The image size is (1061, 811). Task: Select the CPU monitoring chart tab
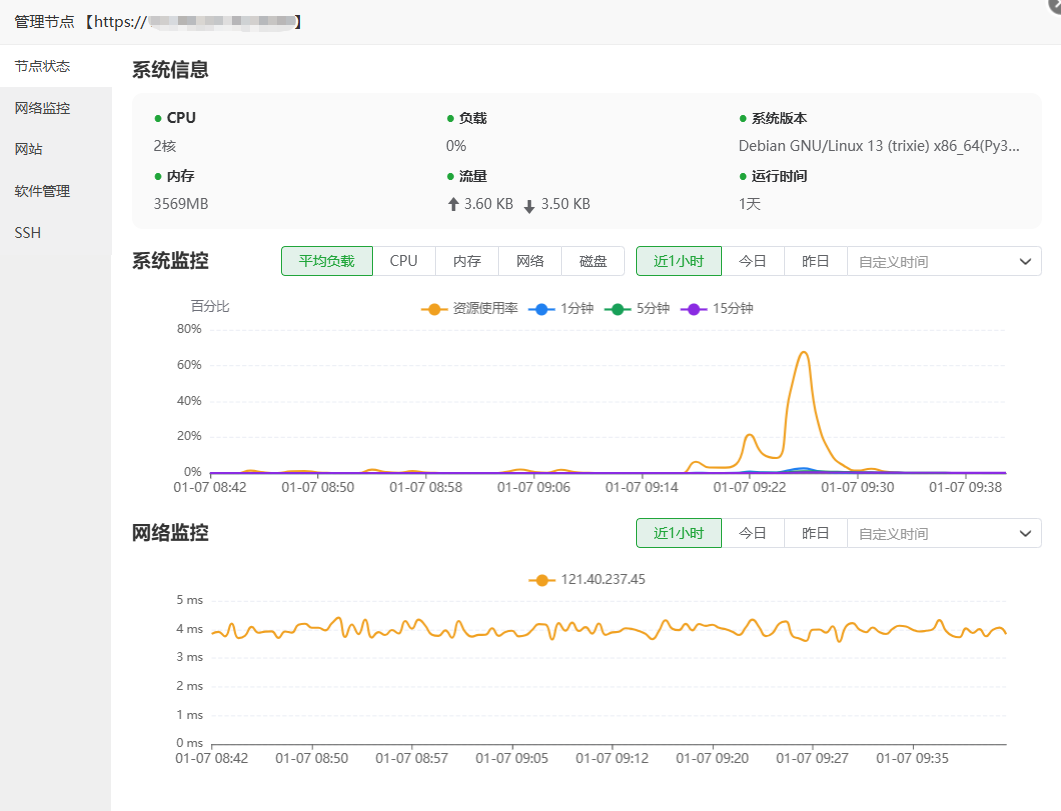click(404, 261)
